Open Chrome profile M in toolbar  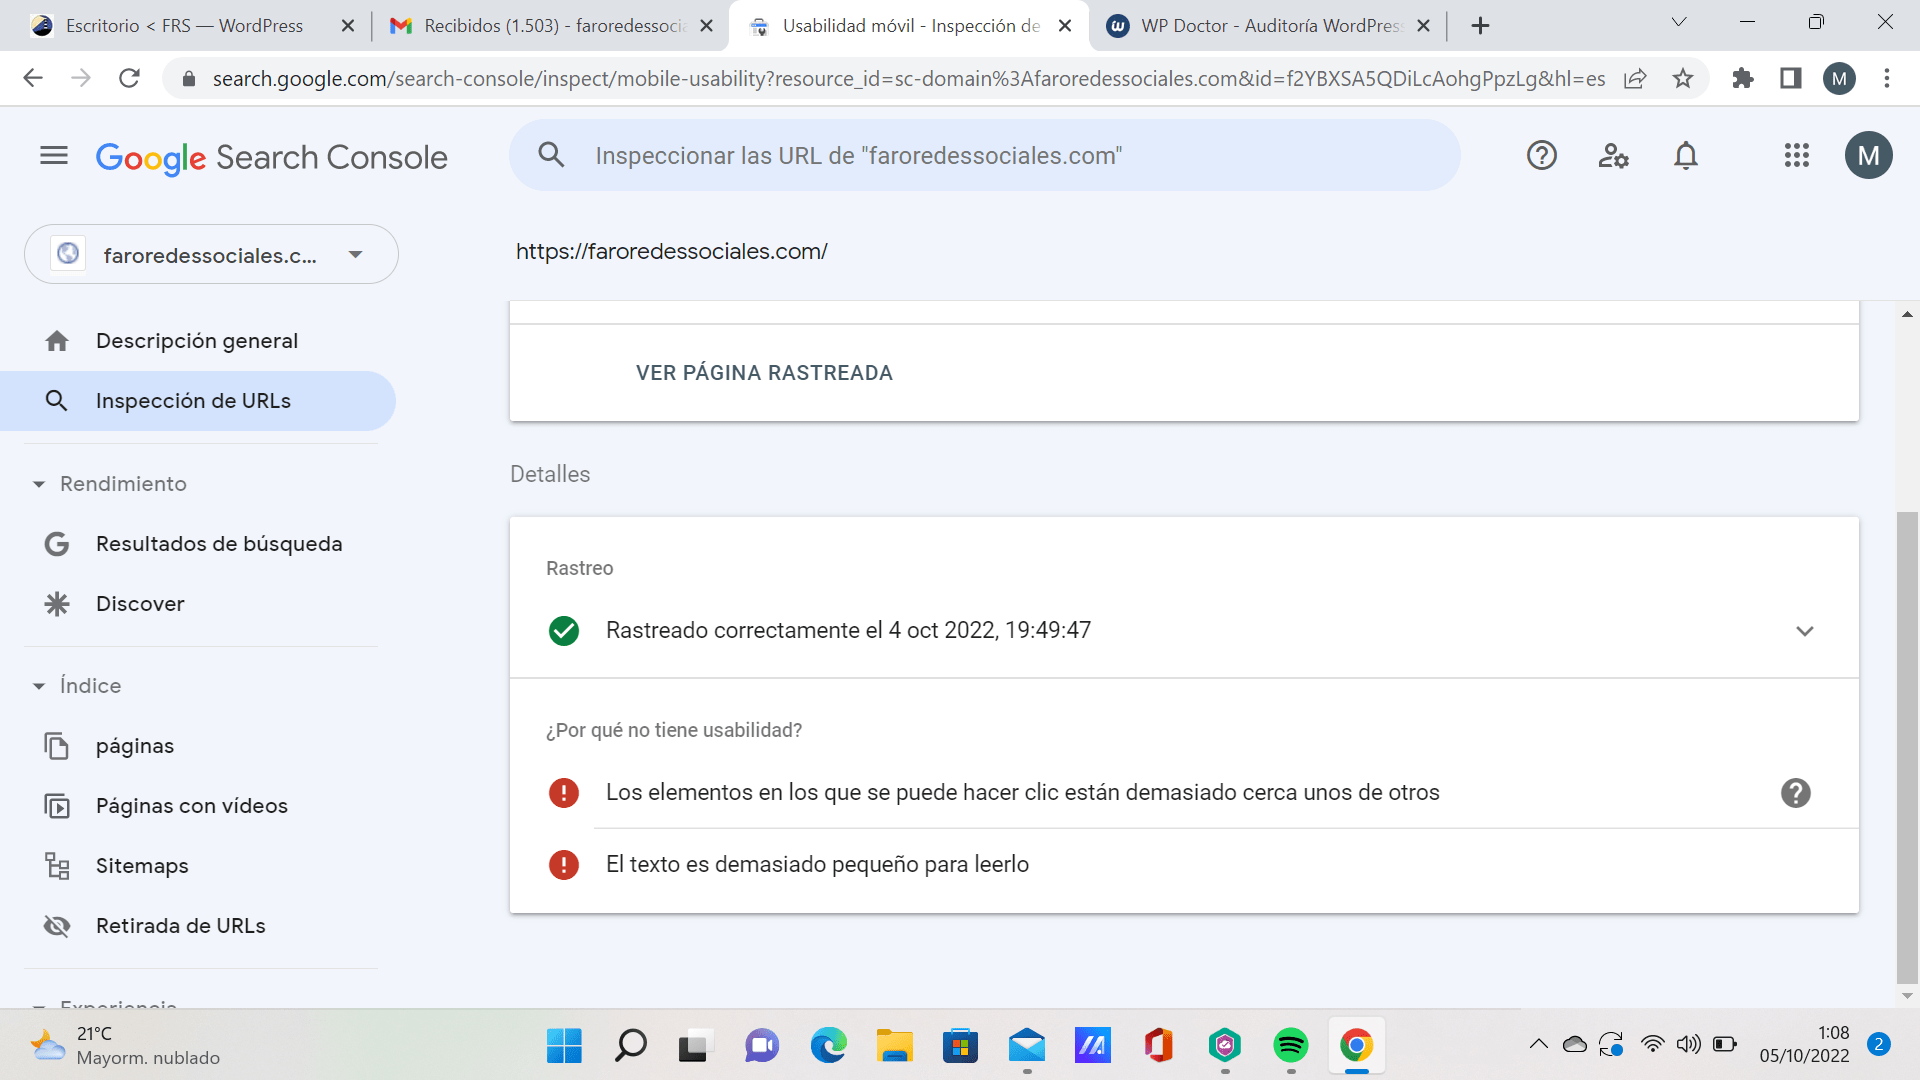(x=1839, y=78)
